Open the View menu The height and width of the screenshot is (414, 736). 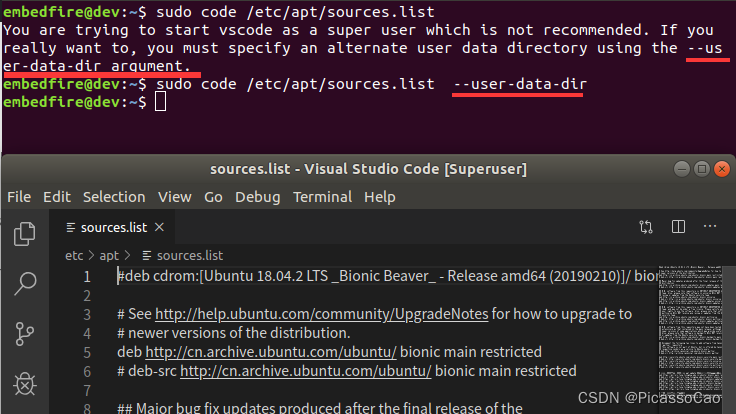175,197
